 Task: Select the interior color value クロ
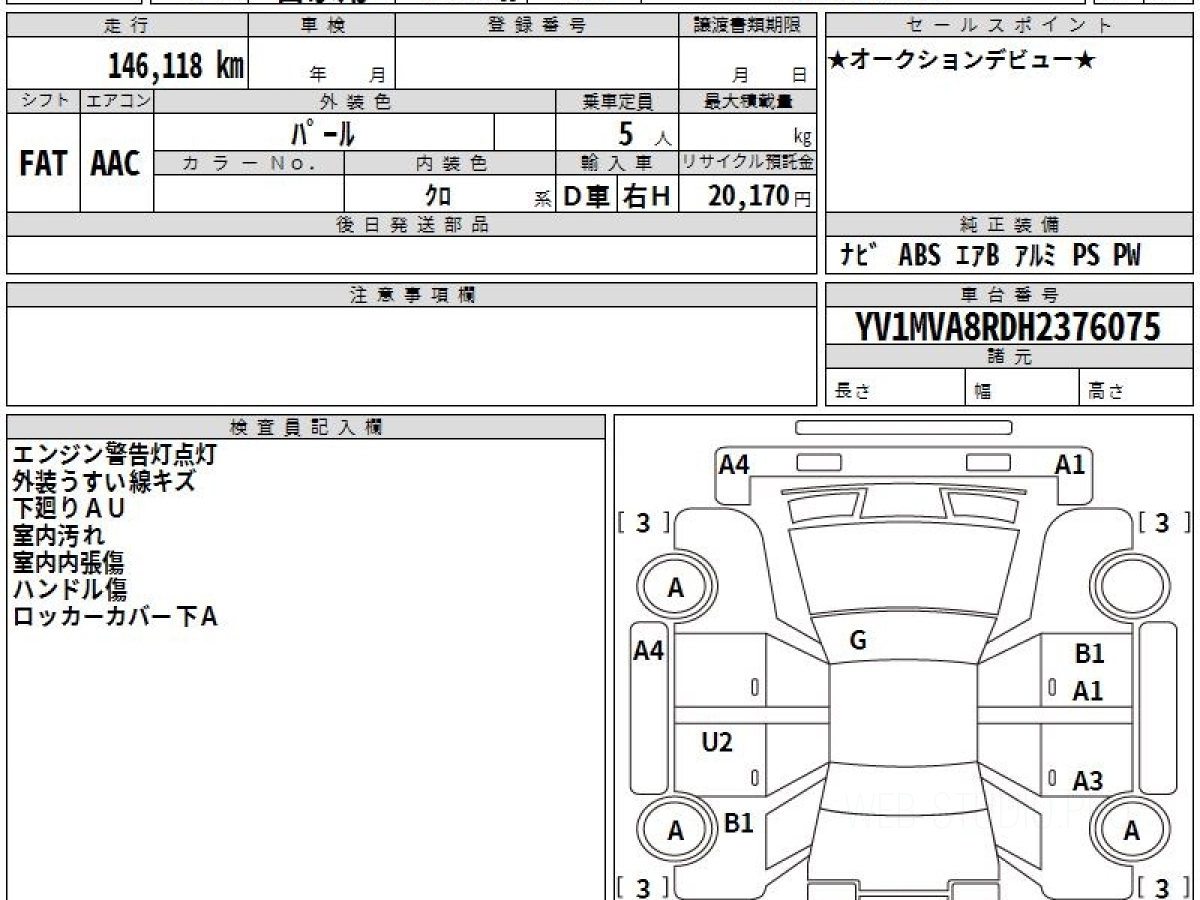point(439,195)
